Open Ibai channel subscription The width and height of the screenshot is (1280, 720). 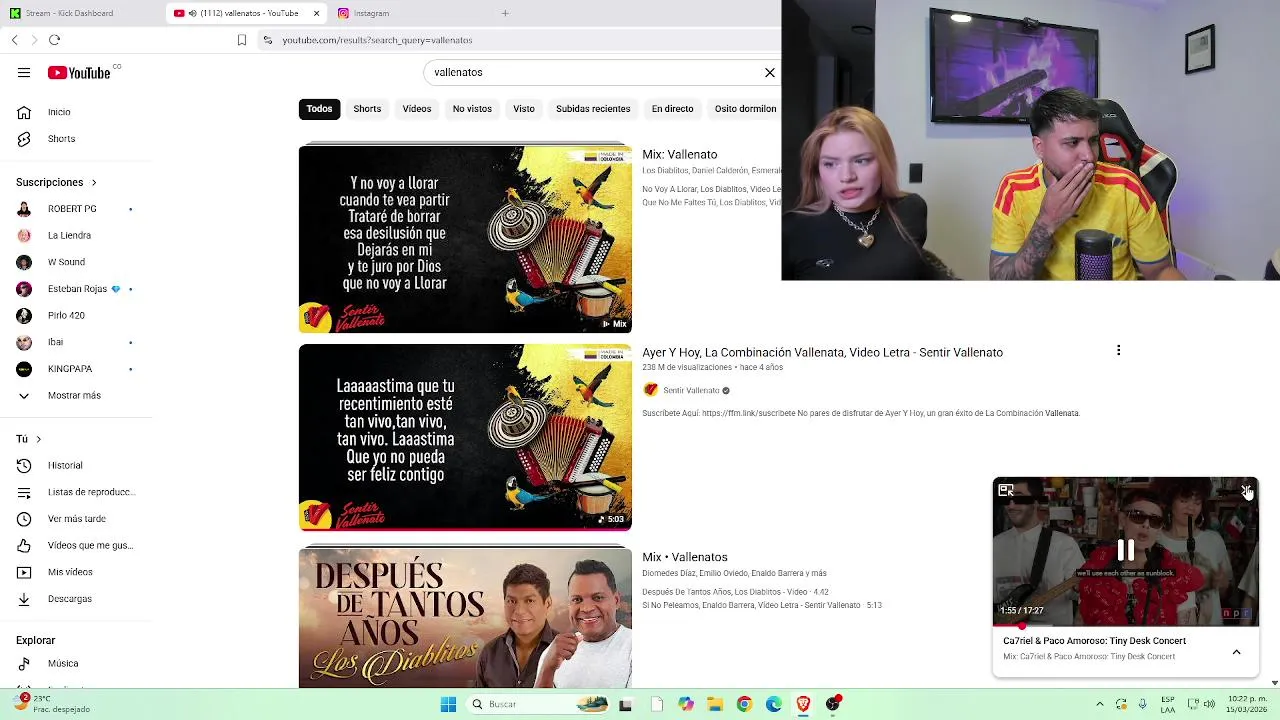(x=55, y=342)
